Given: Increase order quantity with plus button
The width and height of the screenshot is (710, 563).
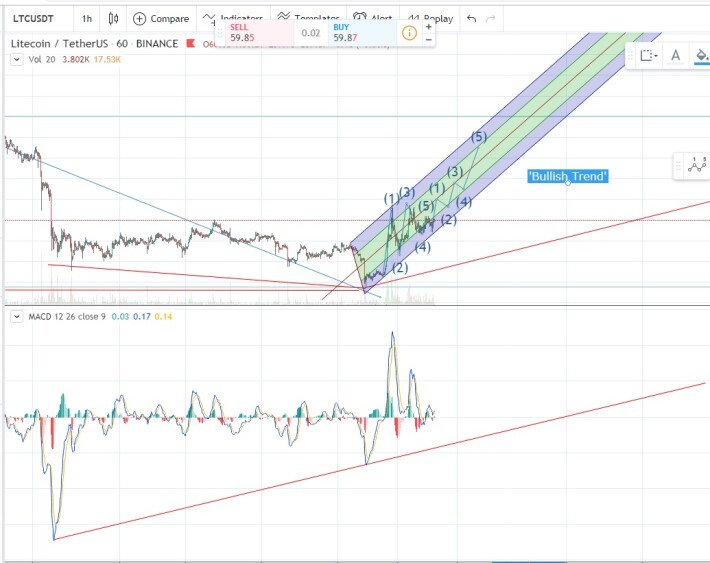Looking at the screenshot, I should [428, 27].
